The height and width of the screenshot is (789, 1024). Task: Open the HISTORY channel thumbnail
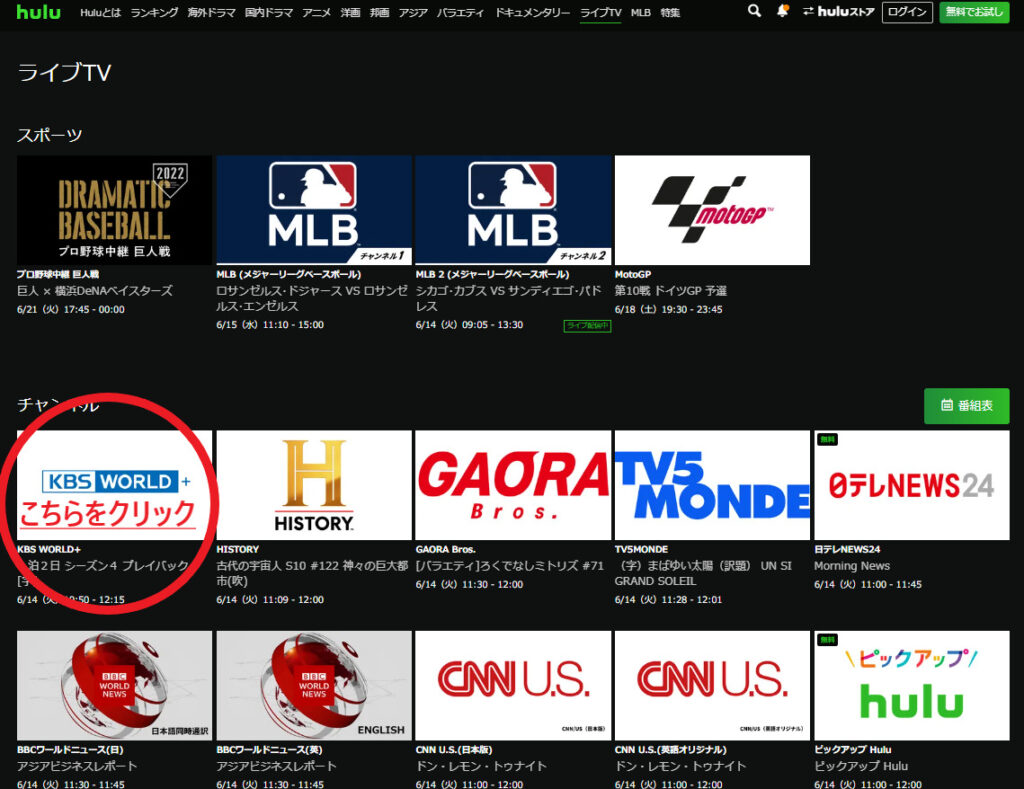point(313,485)
